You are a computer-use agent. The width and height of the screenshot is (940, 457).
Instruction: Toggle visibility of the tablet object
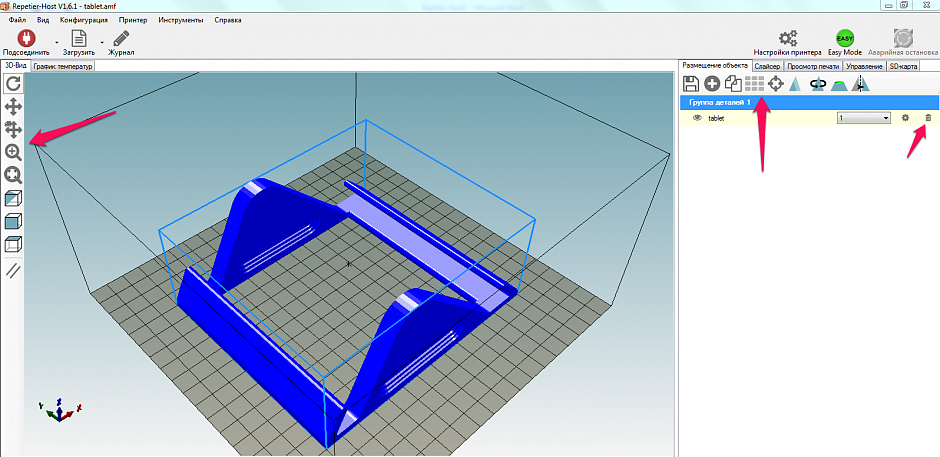tap(697, 118)
